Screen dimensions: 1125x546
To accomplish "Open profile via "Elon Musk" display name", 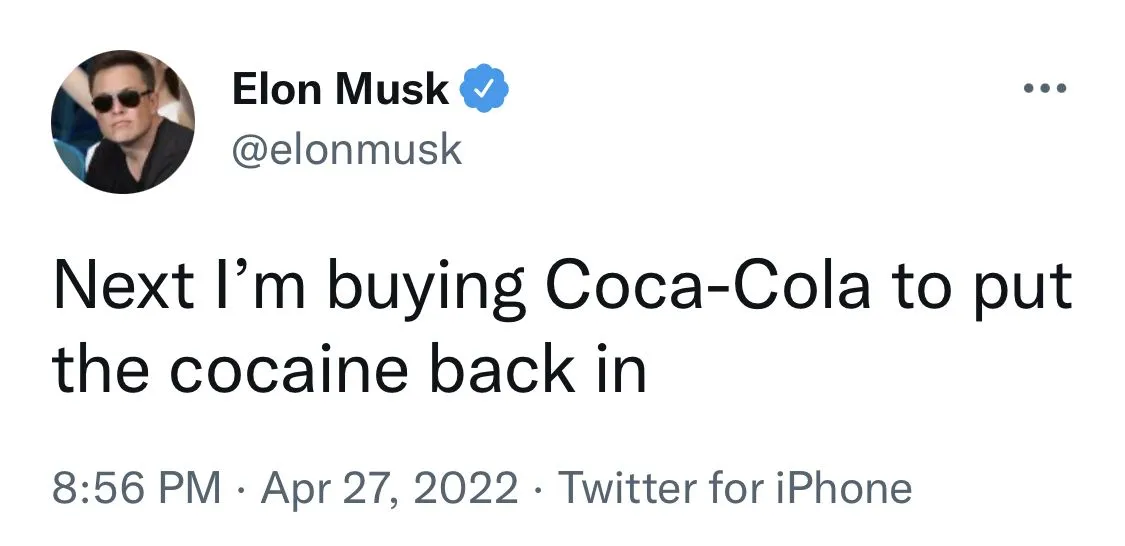I will pos(340,91).
